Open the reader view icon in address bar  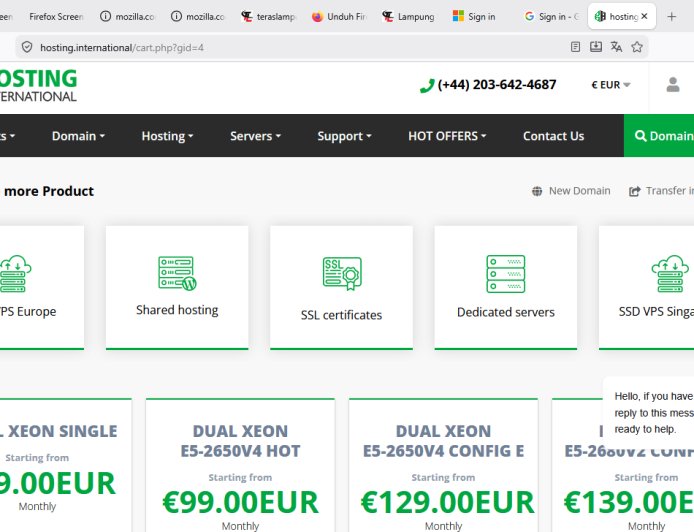coord(575,47)
